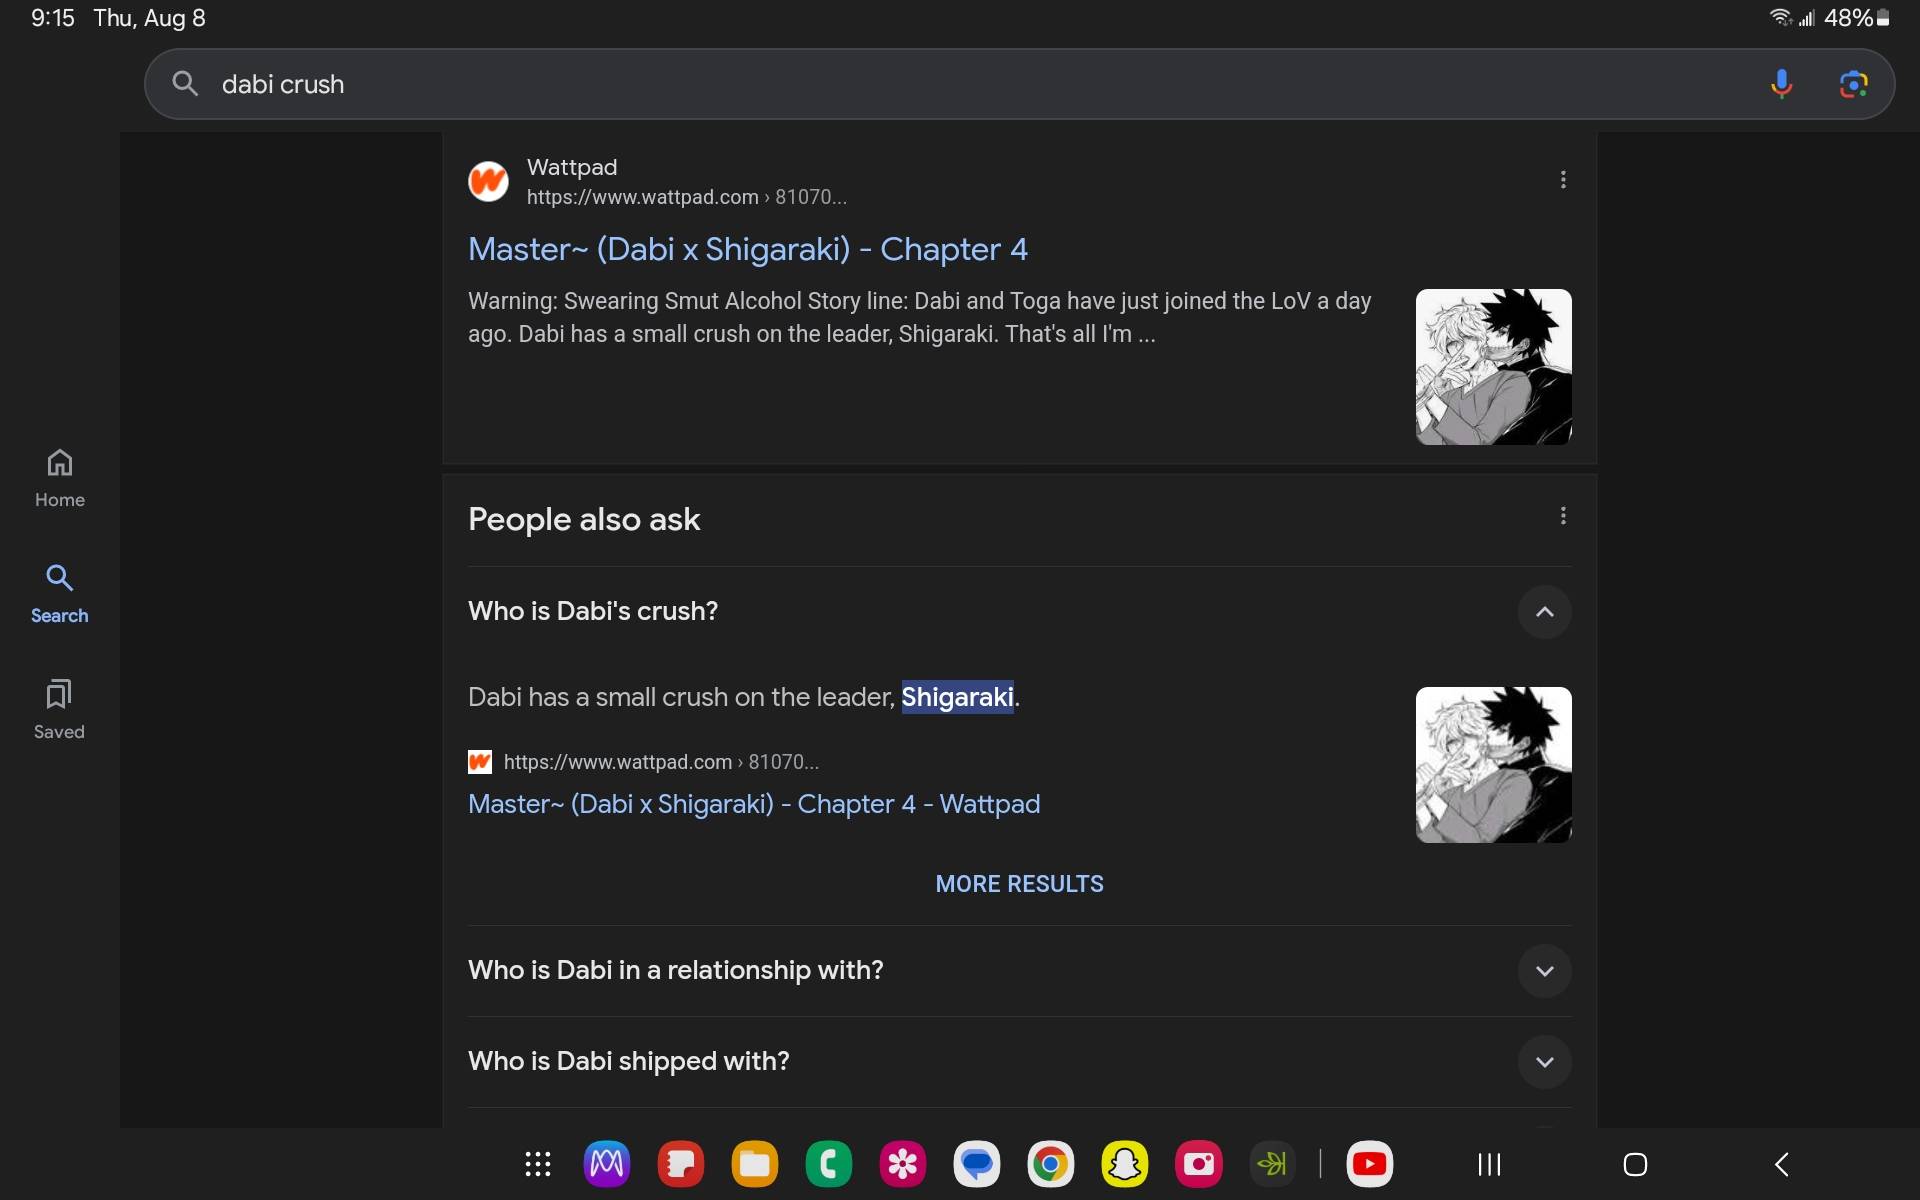Screen dimensions: 1920x1200
Task: Open 'Master~ (Dabi x Shigaraki) - Chapter 4' result
Action: coord(748,249)
